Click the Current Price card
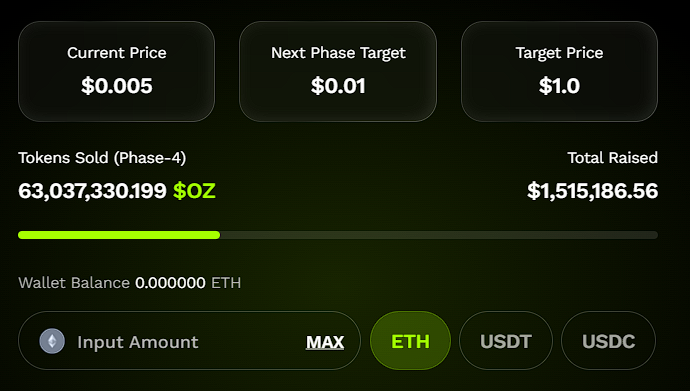The image size is (690, 391). [x=117, y=71]
